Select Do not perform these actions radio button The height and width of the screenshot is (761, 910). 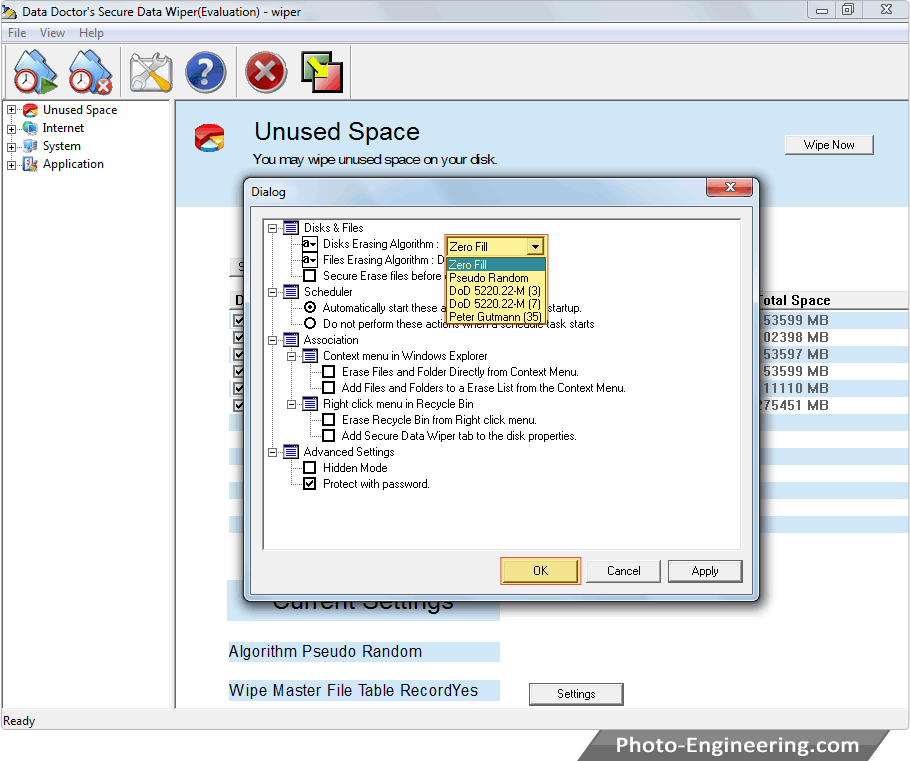310,323
